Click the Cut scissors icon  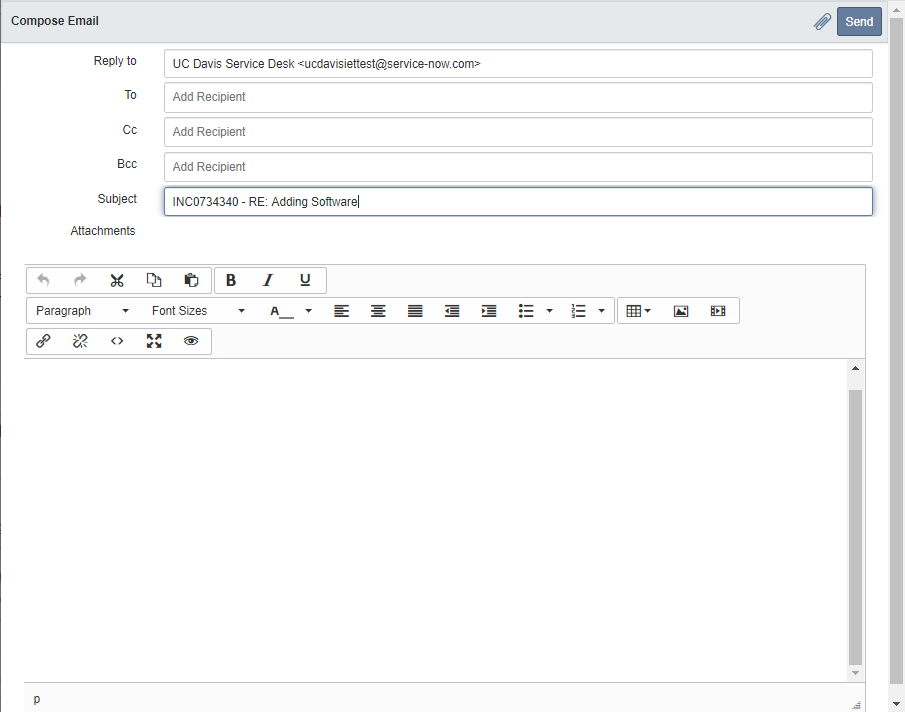(x=117, y=280)
